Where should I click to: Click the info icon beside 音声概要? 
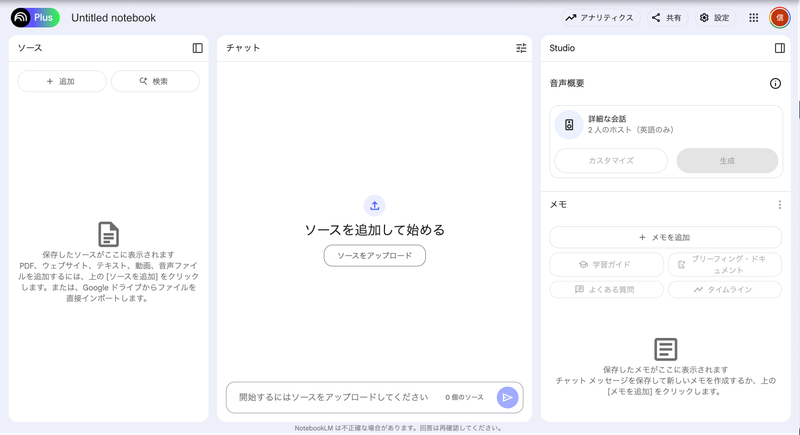pos(775,84)
